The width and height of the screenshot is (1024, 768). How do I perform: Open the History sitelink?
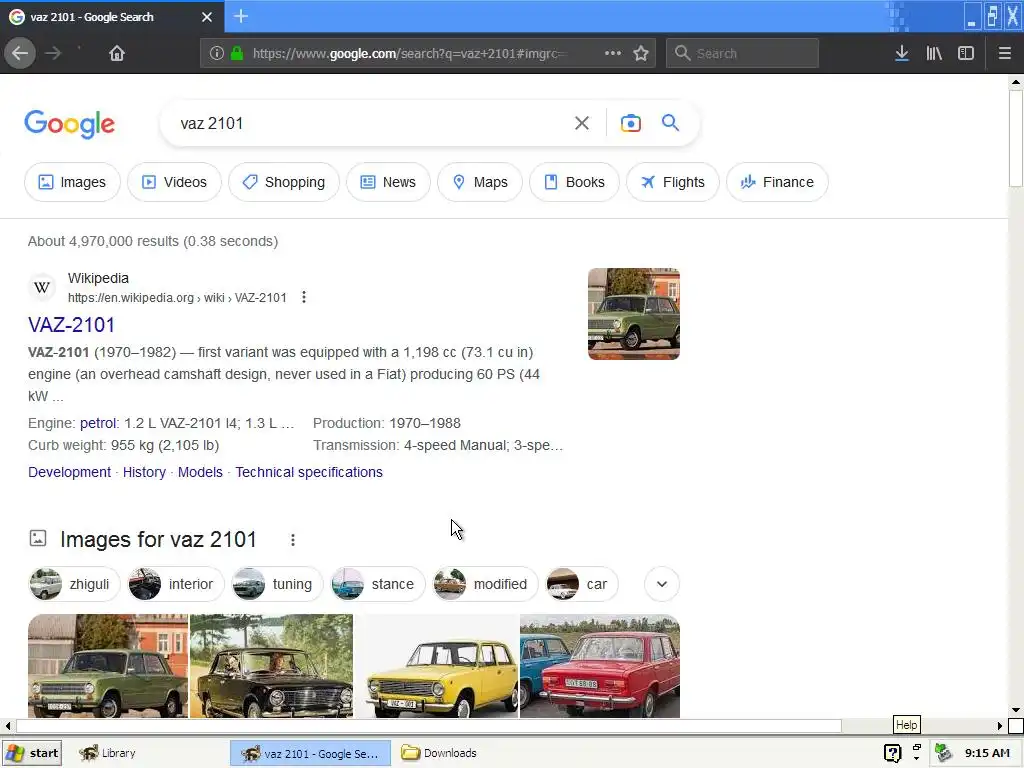tap(144, 472)
